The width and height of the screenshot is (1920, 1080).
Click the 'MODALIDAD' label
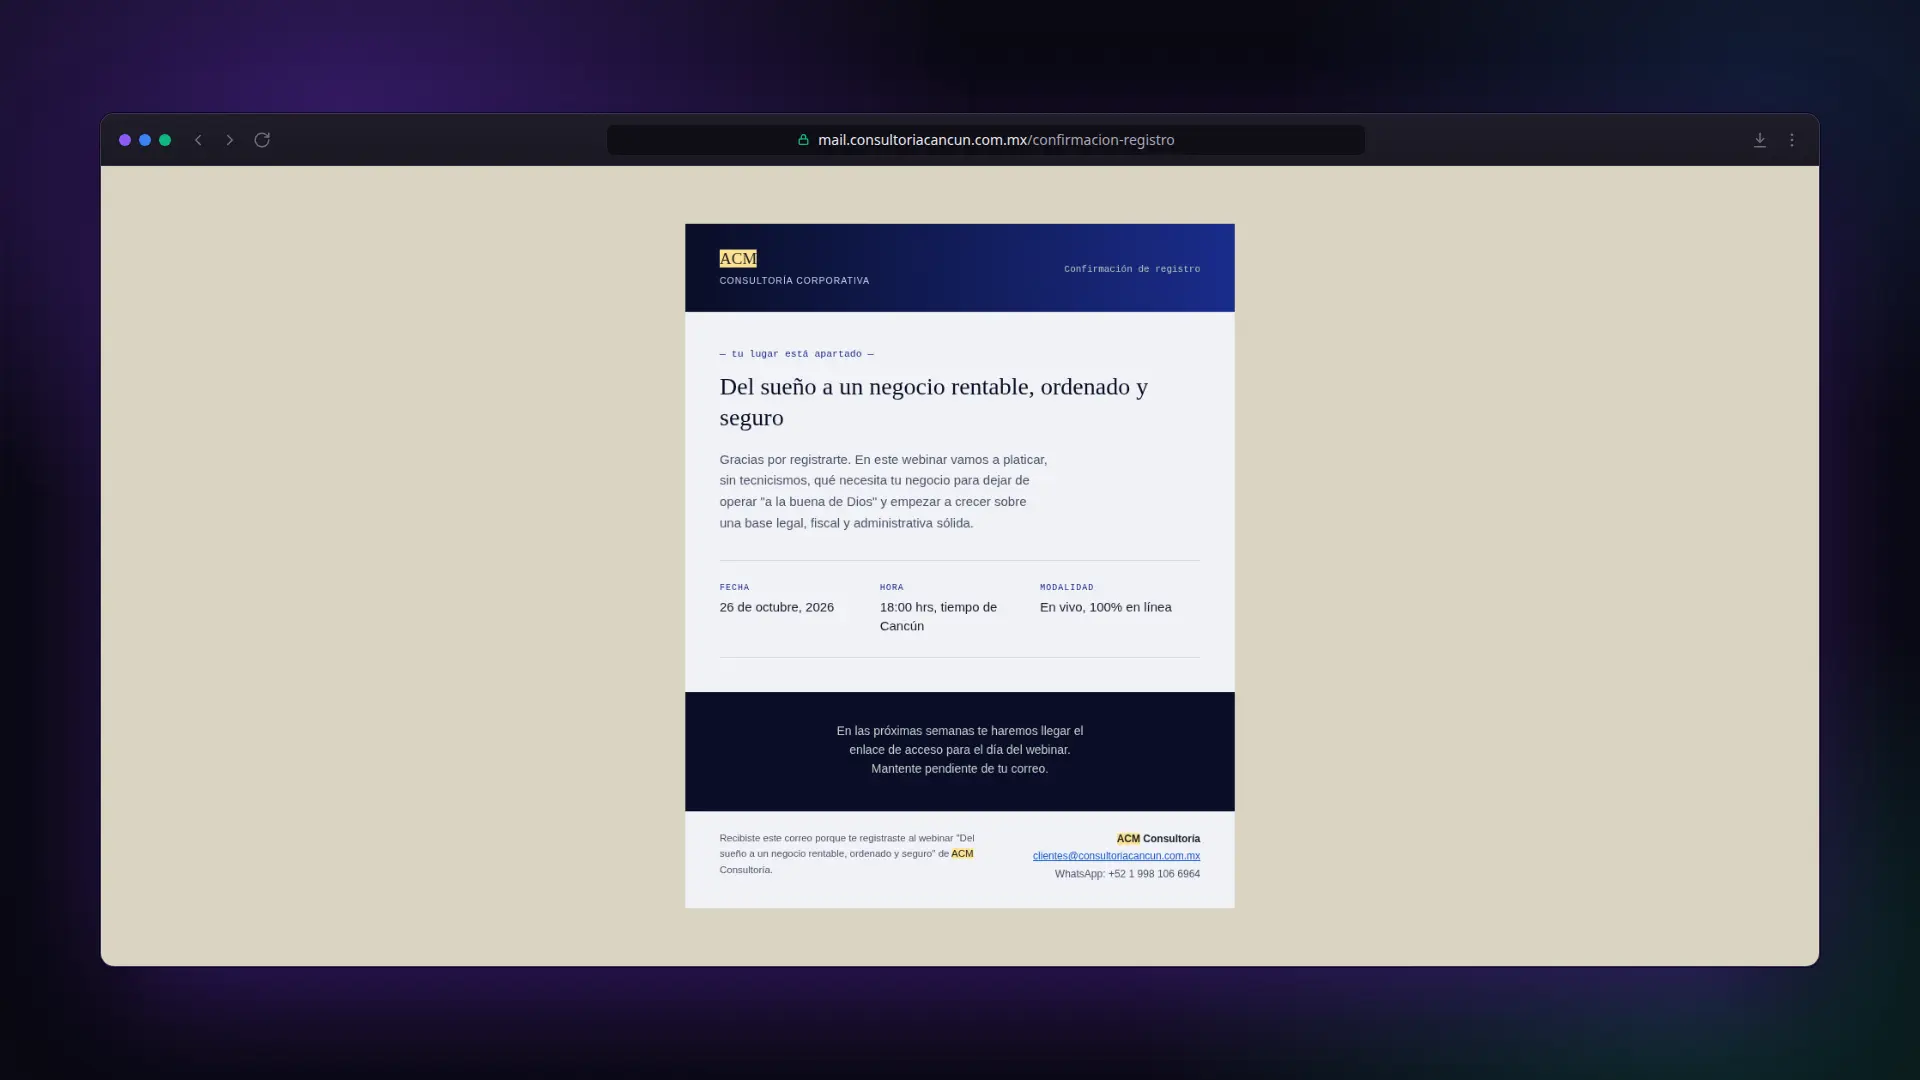pos(1067,587)
